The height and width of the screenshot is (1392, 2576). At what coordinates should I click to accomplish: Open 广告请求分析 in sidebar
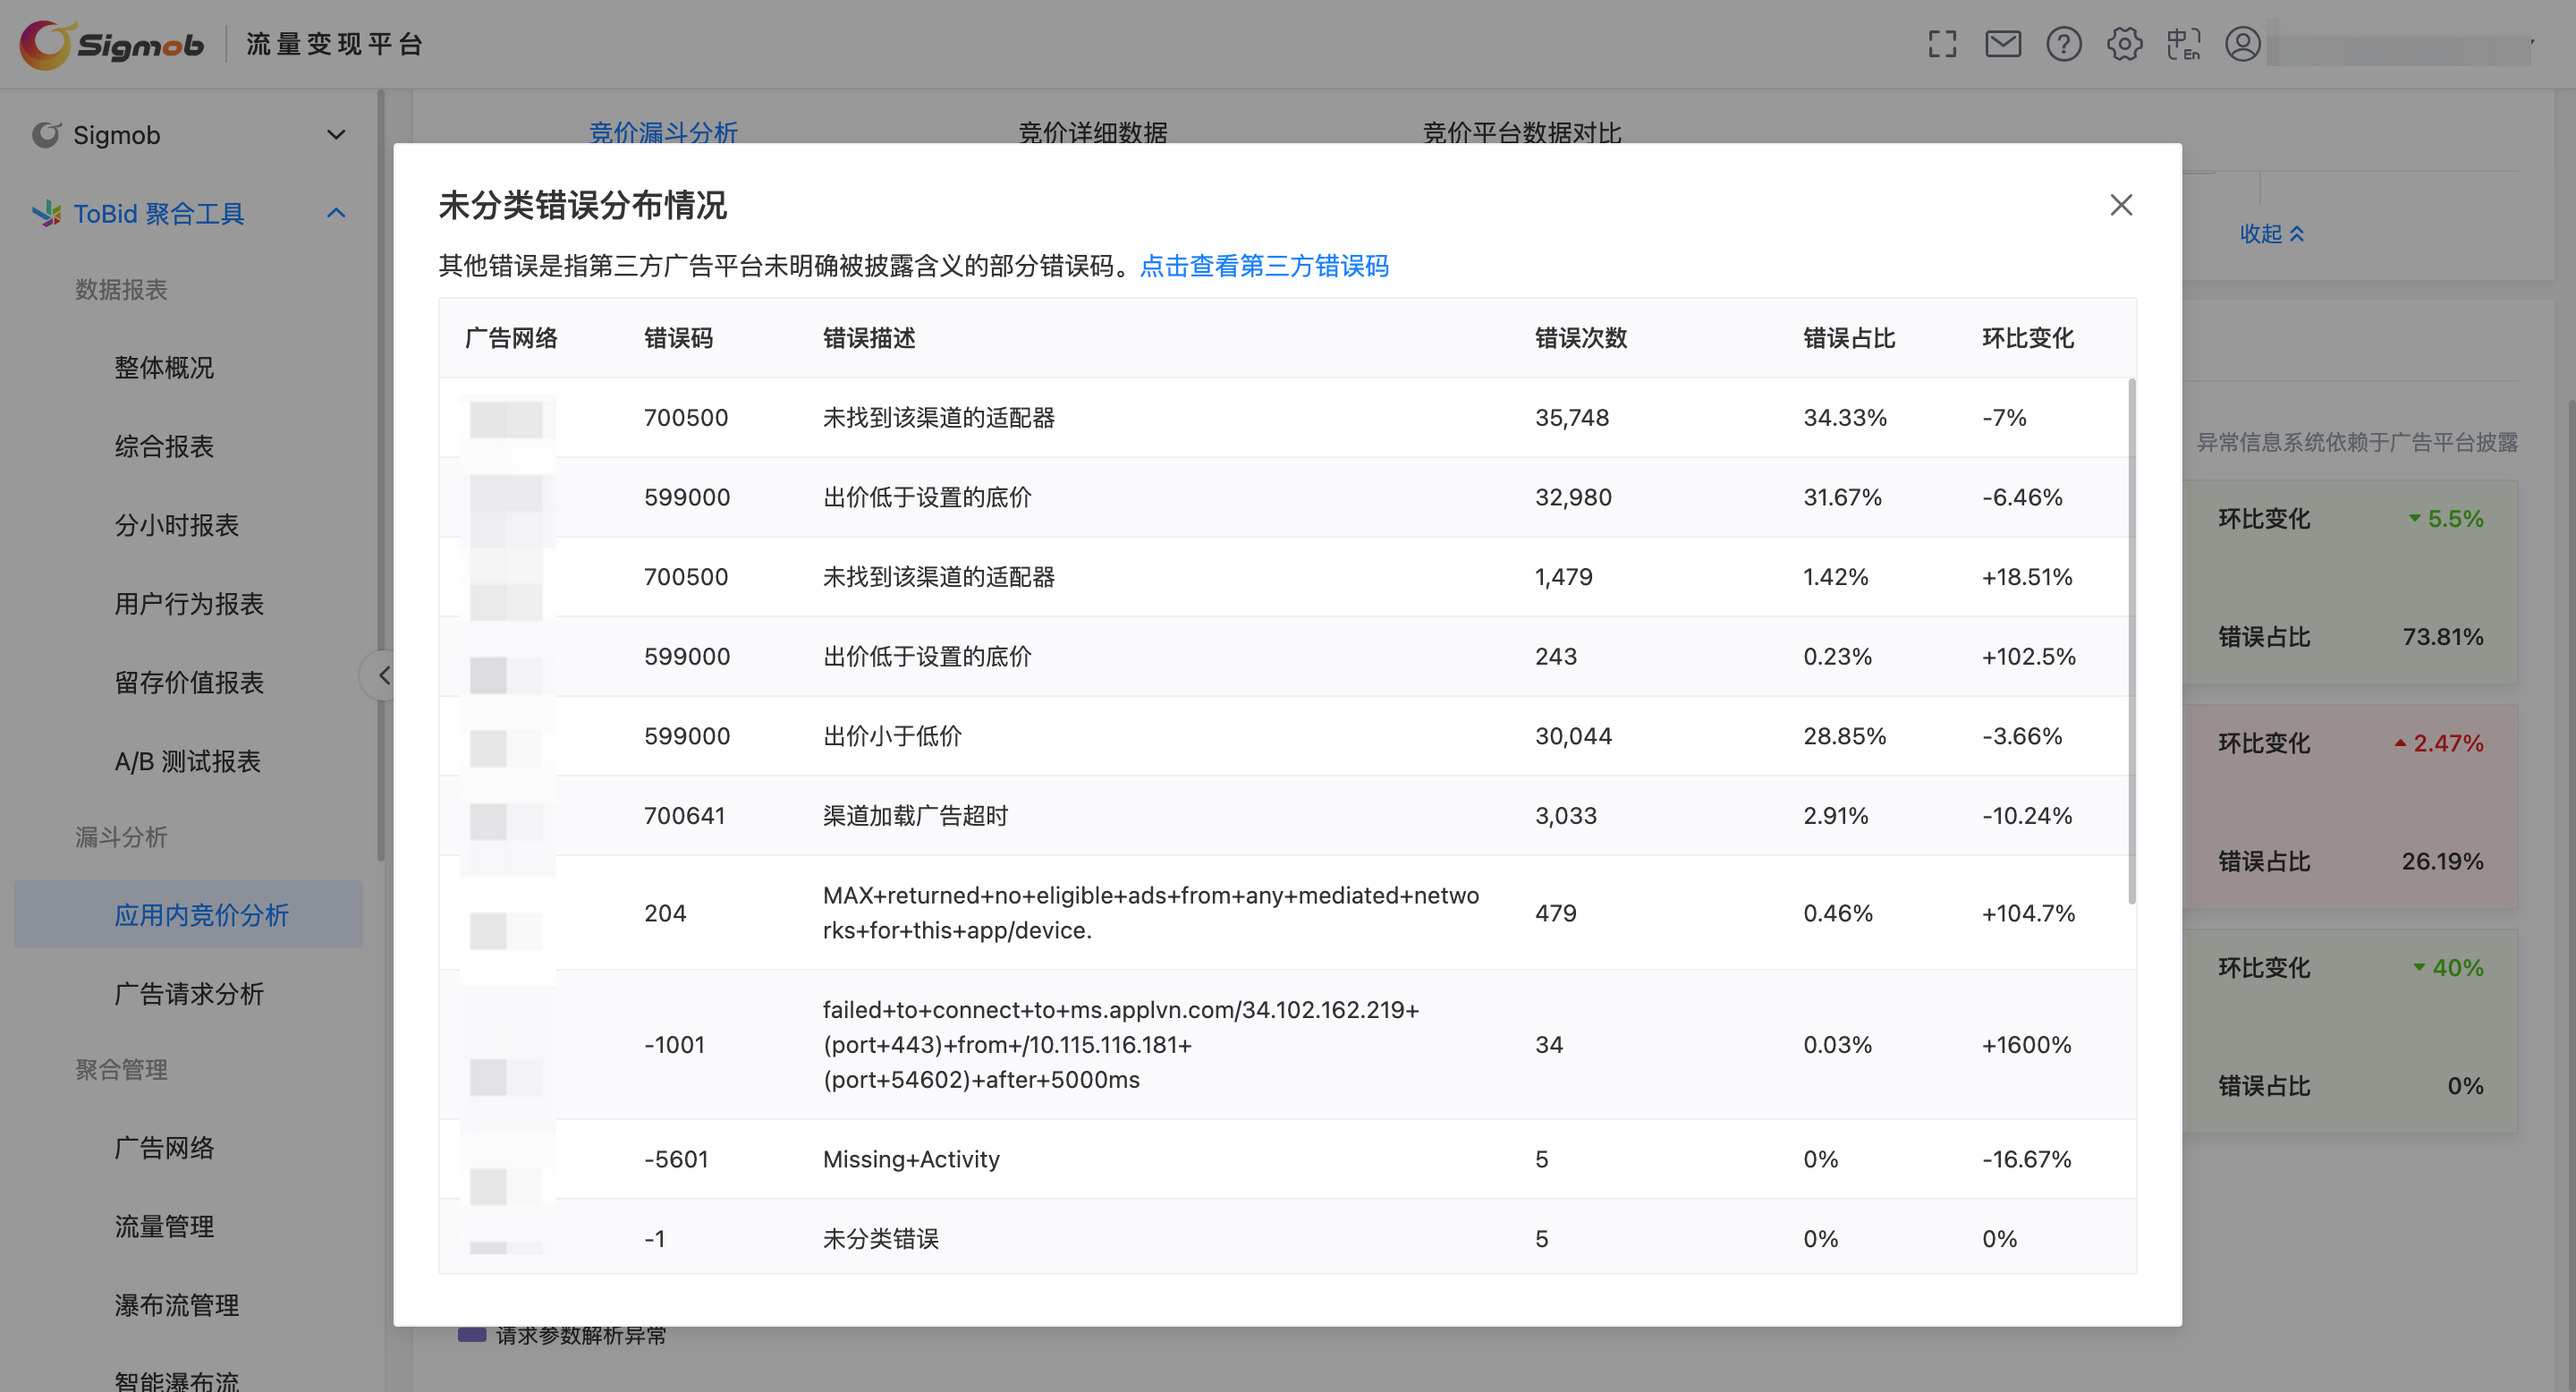189,993
